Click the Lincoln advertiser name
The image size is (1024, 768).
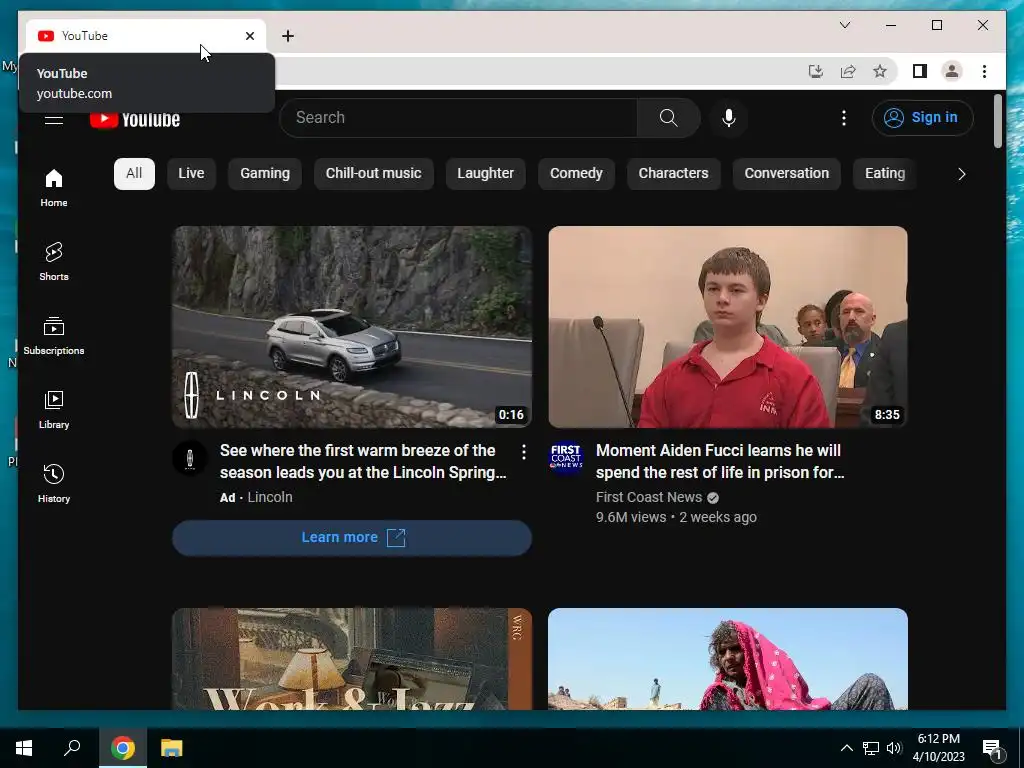(x=270, y=497)
